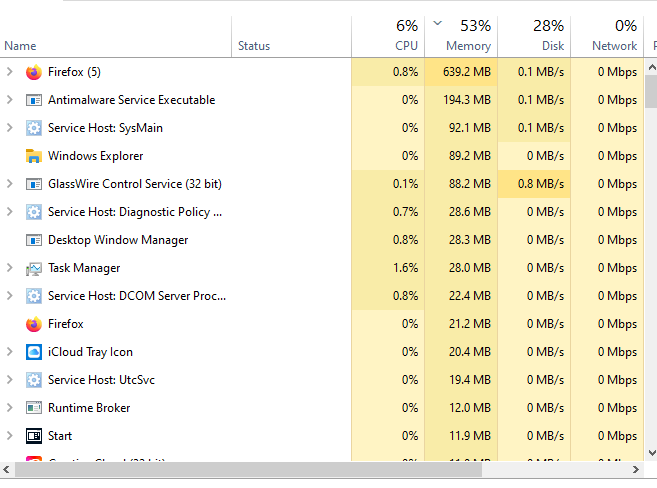
Task: Expand Antimalware Service Executable row
Action: pos(9,100)
